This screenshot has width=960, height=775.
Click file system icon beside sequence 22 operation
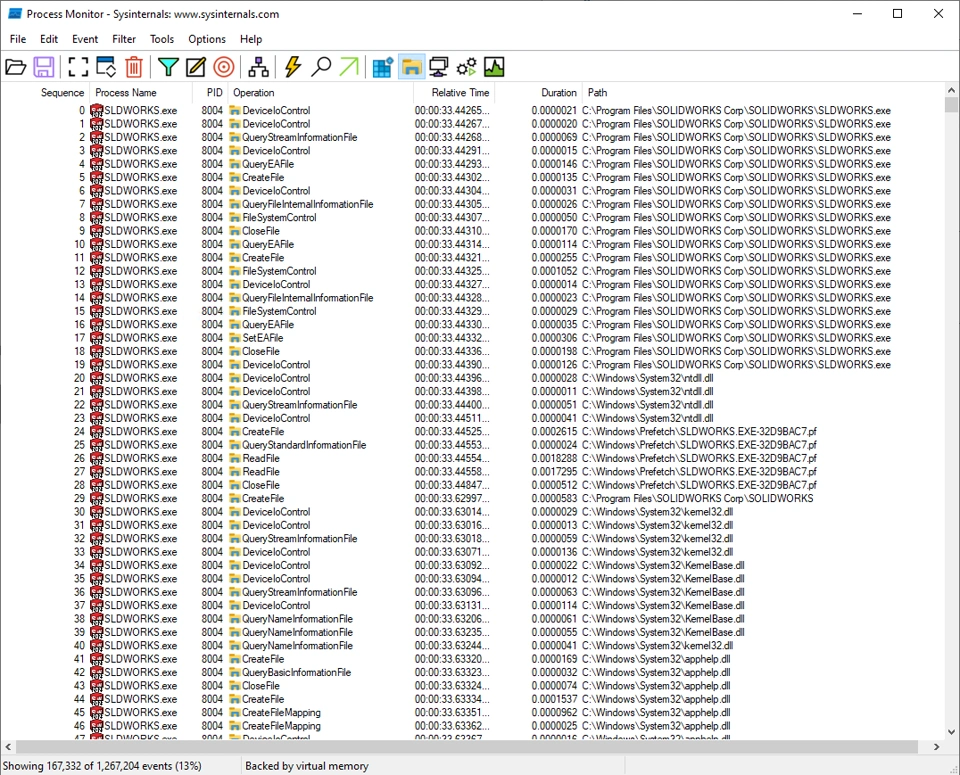(x=234, y=405)
